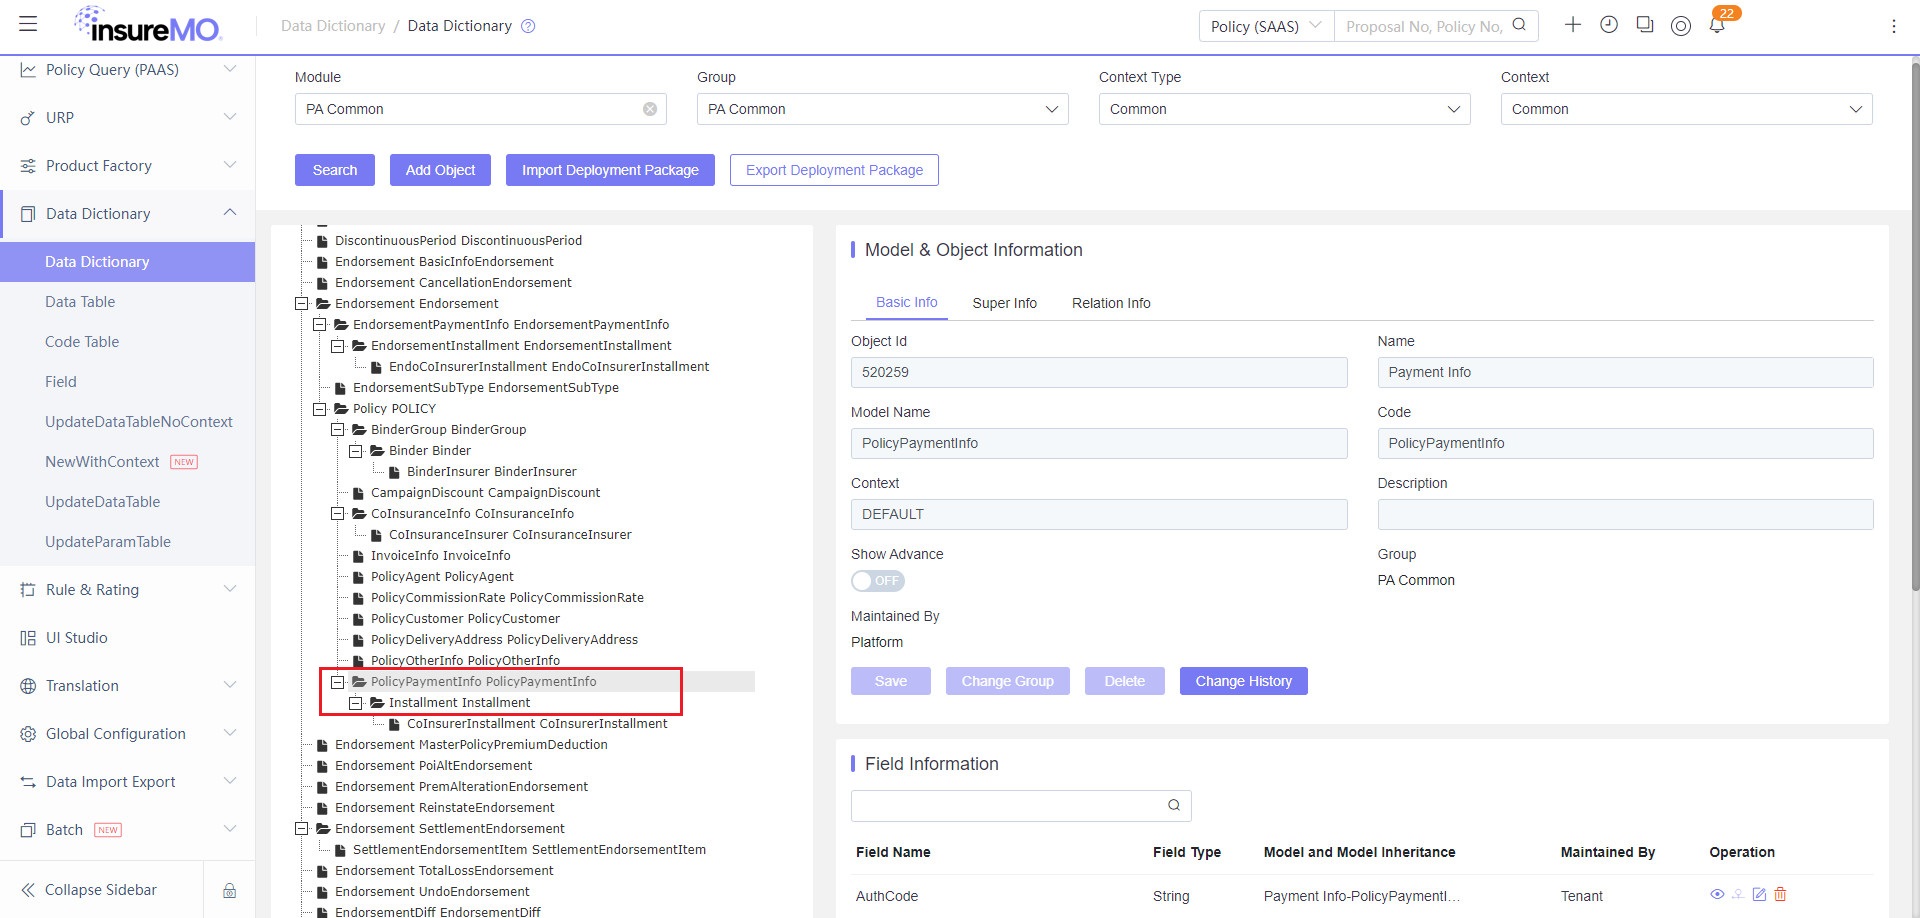Viewport: 1920px width, 918px height.
Task: Select CoInsurerInstallment tree item
Action: point(537,724)
